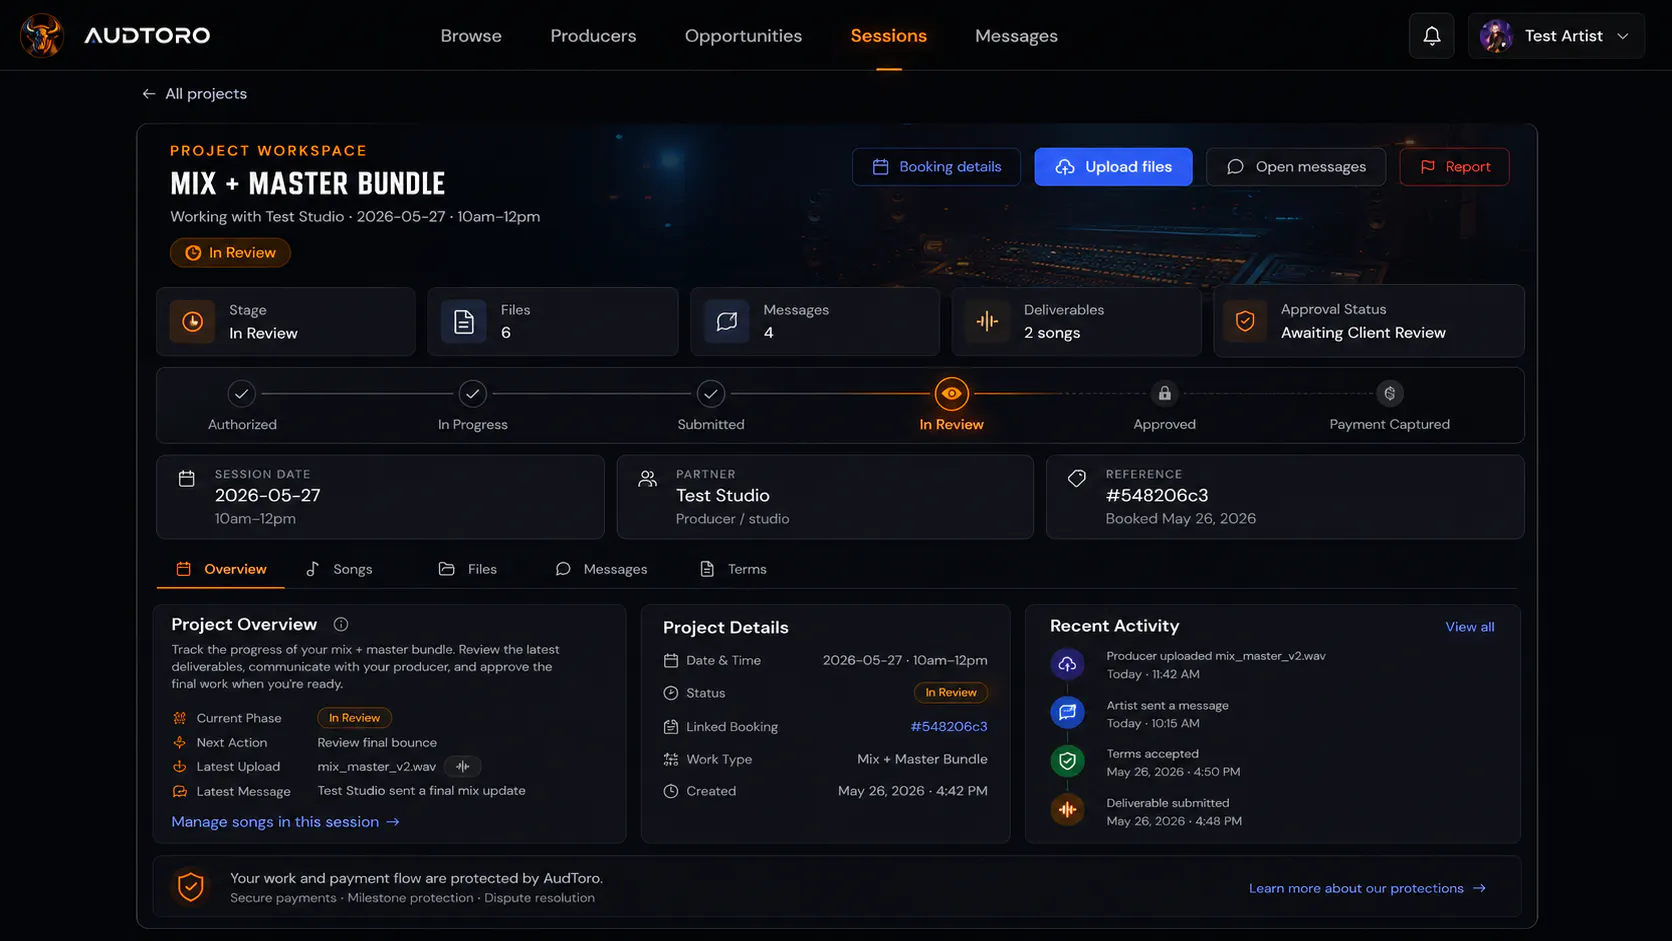The width and height of the screenshot is (1672, 941).
Task: Click the #548206c3 reference heading
Action: 1157,496
